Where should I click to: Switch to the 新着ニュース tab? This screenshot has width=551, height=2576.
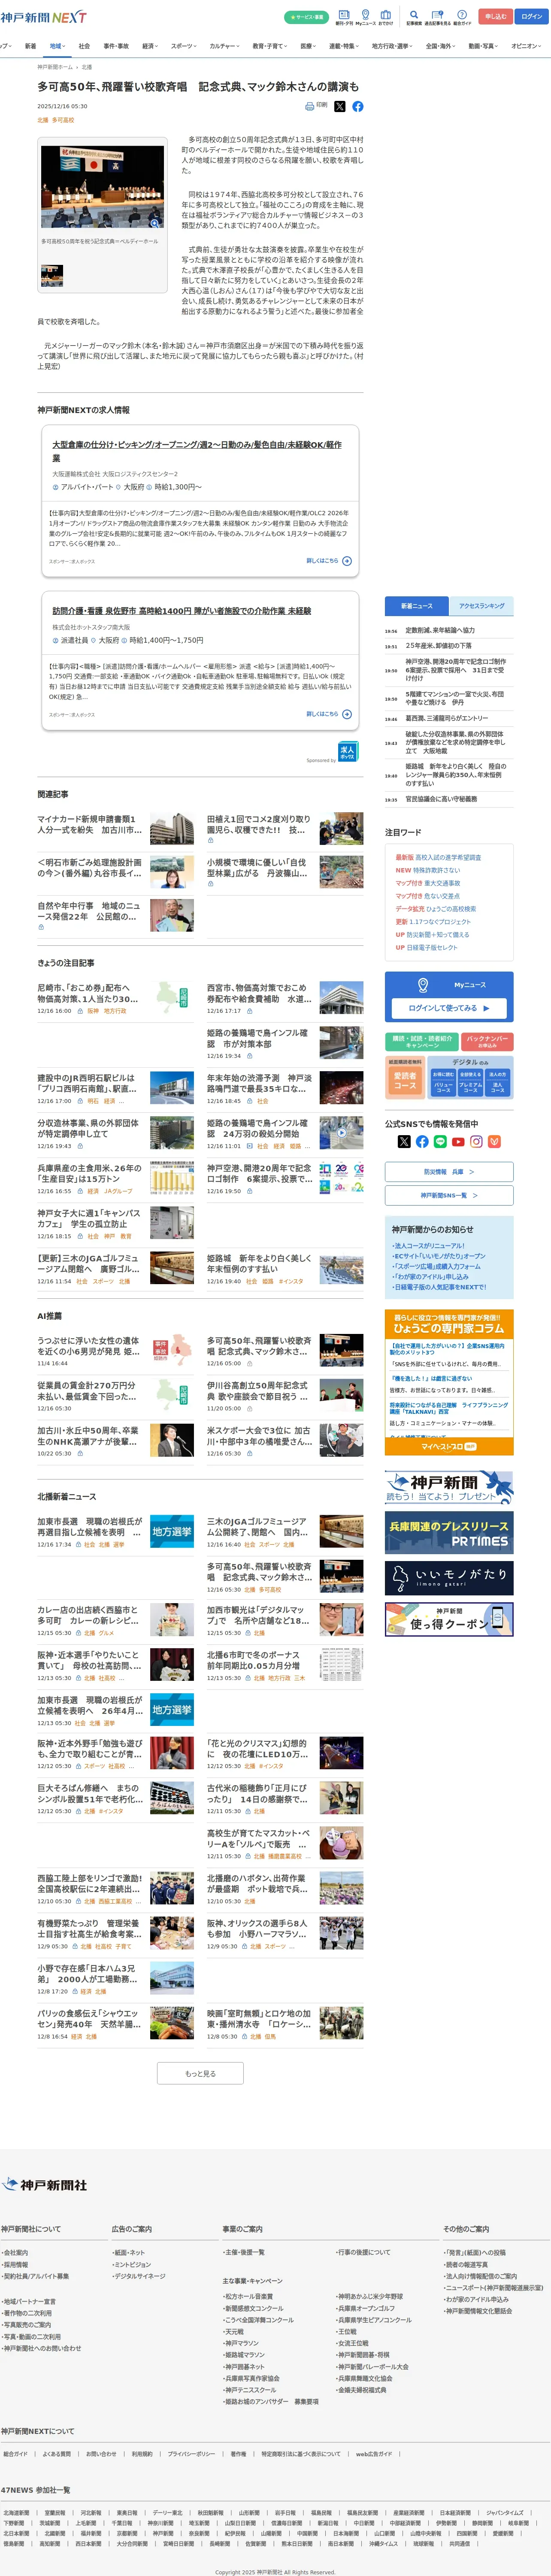[x=417, y=606]
